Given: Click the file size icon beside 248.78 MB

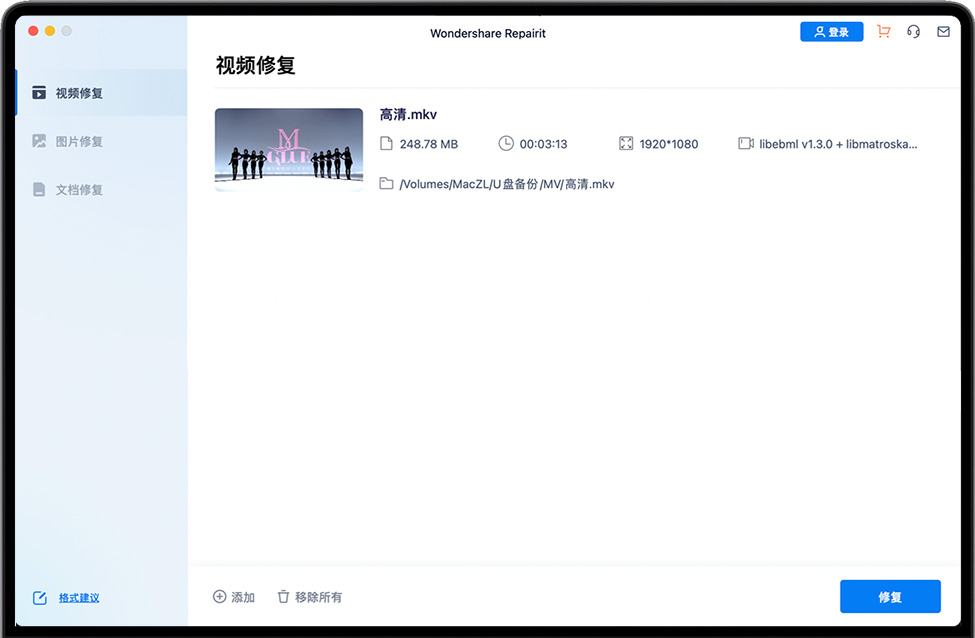Looking at the screenshot, I should pyautogui.click(x=387, y=144).
